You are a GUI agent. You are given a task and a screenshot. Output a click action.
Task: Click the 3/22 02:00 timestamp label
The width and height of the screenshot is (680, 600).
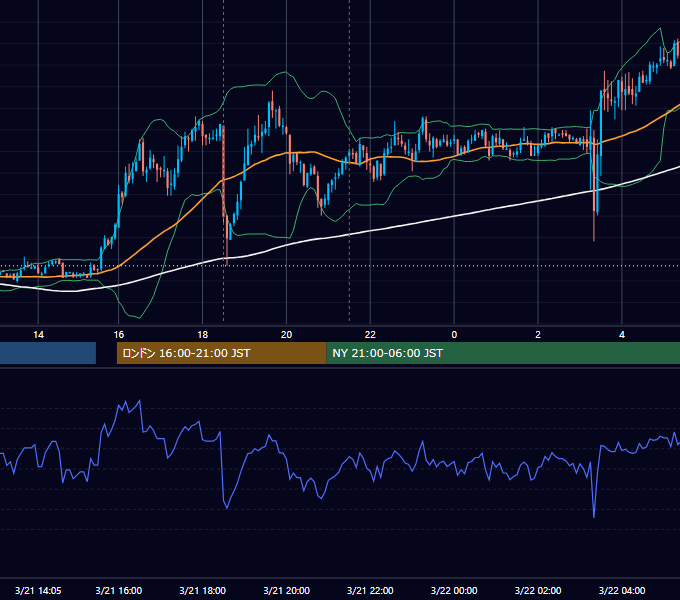(x=538, y=590)
